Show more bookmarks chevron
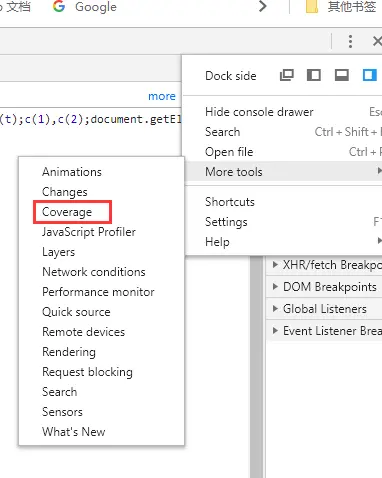 click(263, 6)
